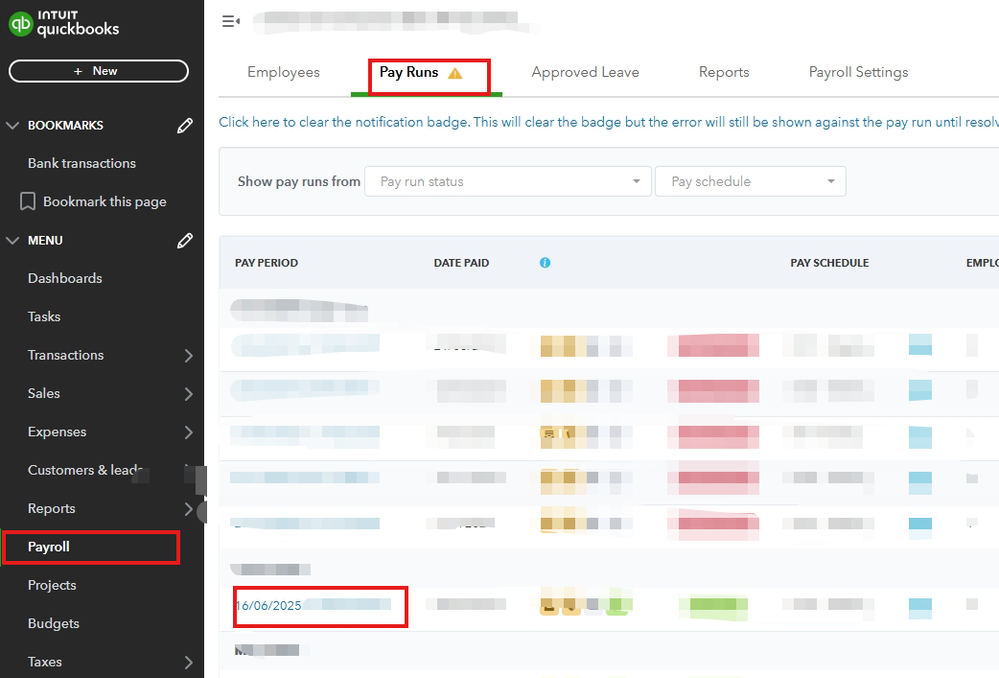Edit bookmarks with the pencil icon

pos(185,126)
